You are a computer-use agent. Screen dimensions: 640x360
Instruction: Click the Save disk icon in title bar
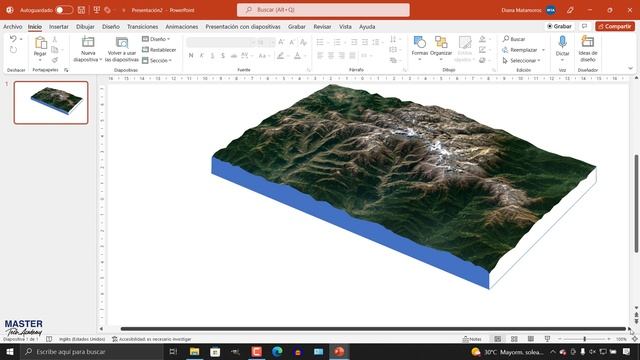point(81,10)
